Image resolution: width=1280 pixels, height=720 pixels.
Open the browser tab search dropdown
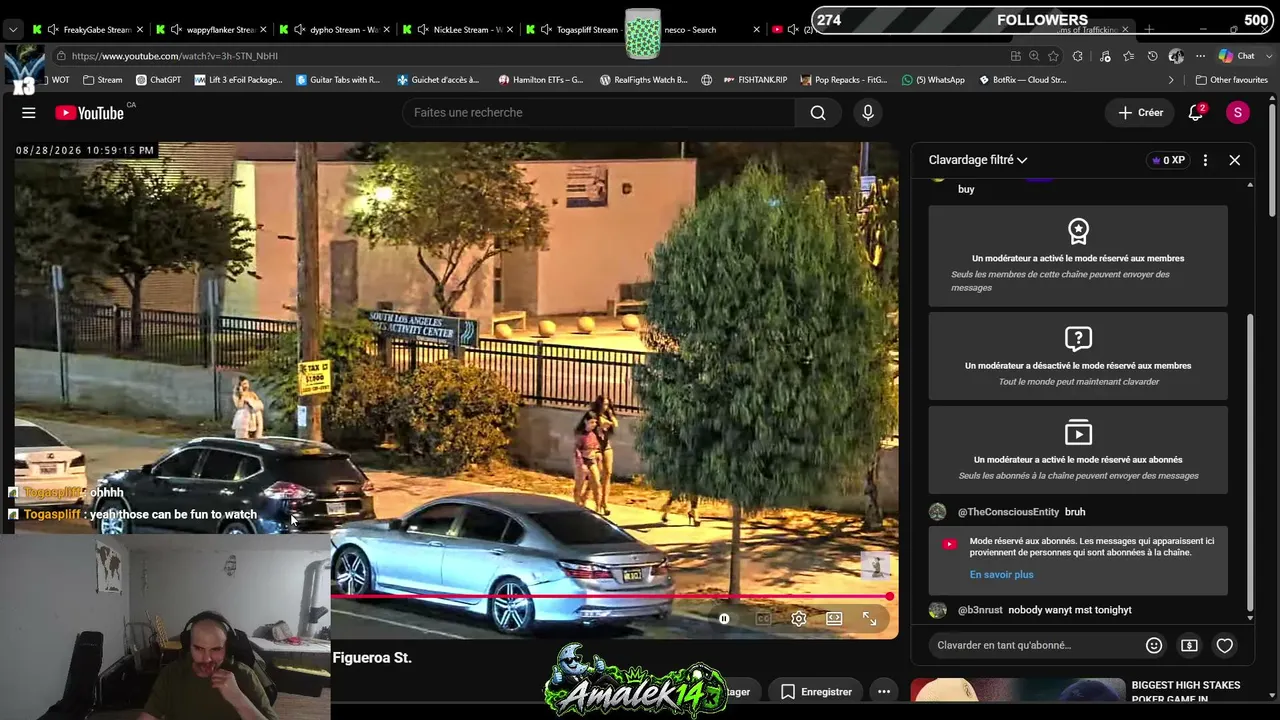point(13,30)
